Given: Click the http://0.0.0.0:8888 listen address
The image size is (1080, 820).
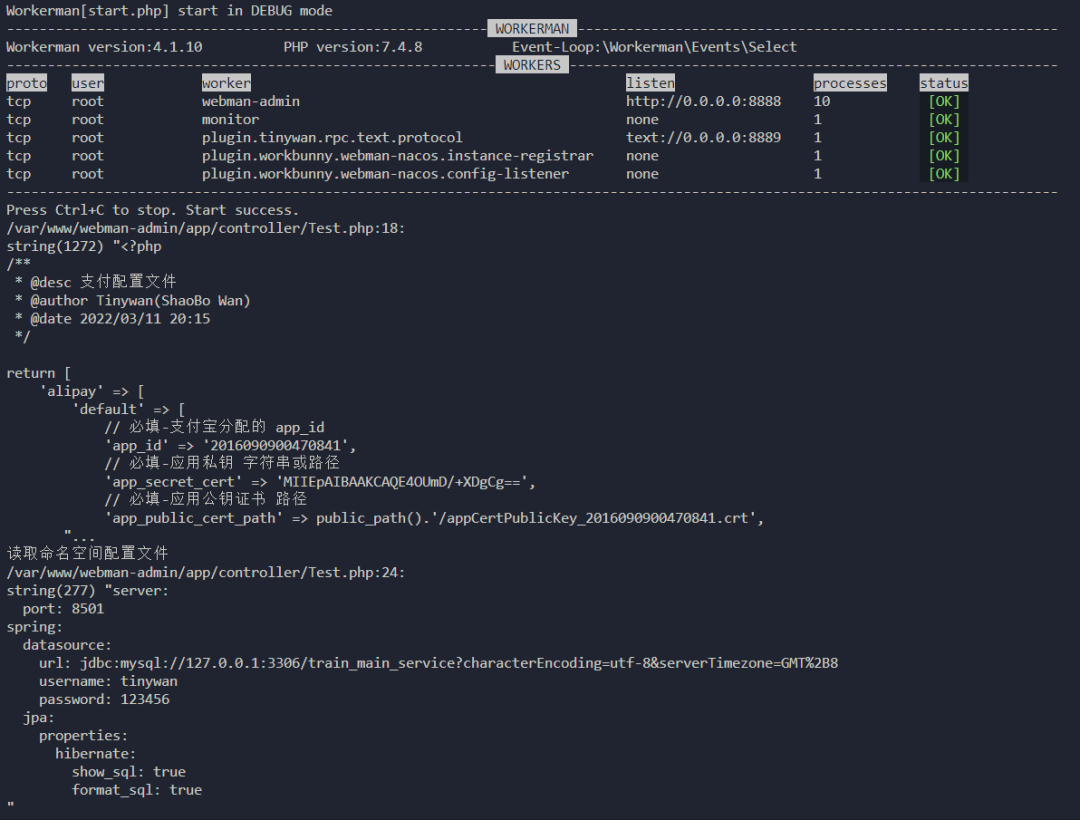Looking at the screenshot, I should [x=703, y=101].
